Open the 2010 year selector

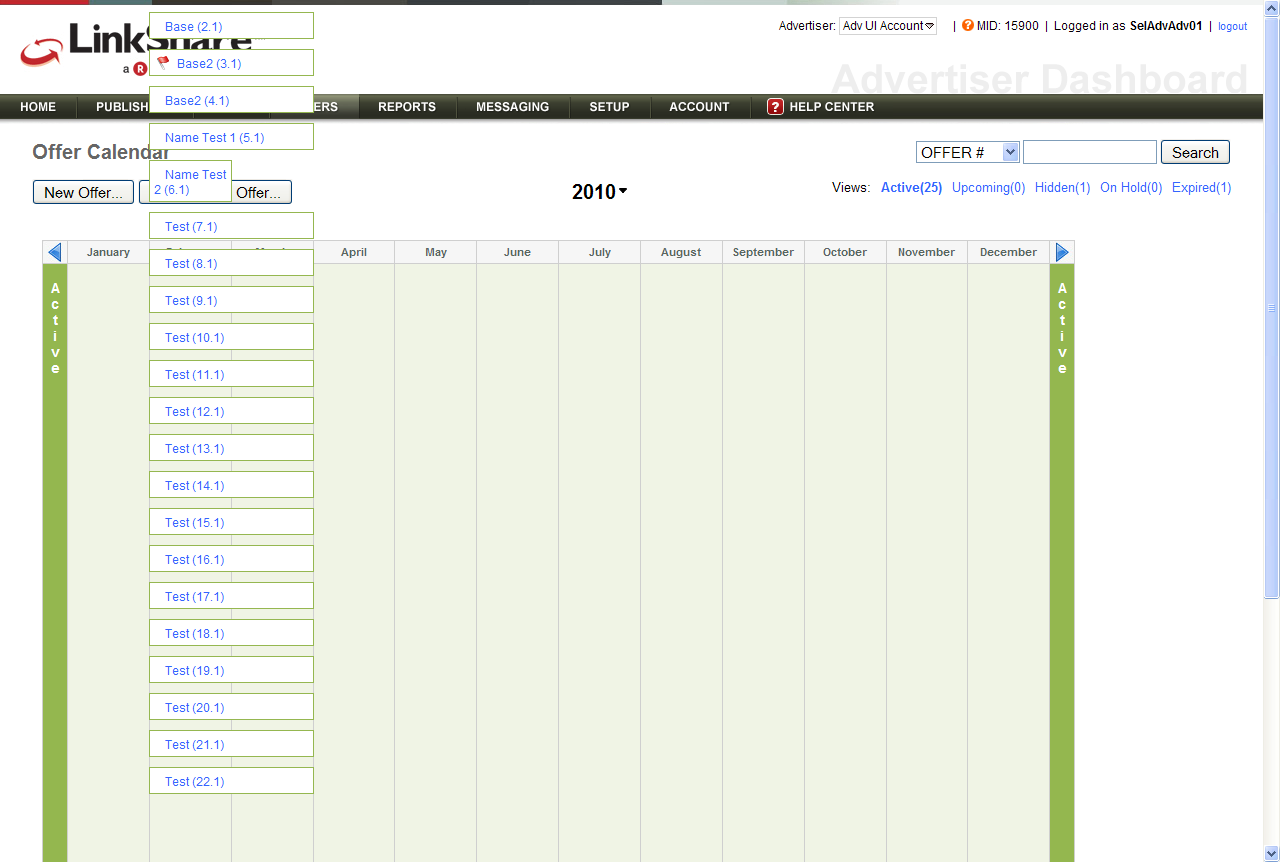pos(599,192)
